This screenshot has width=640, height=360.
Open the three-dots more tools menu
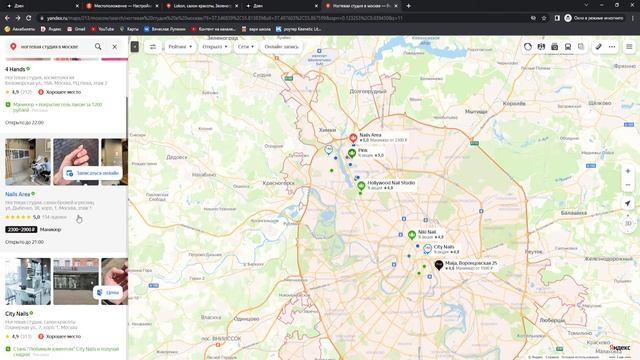coord(612,47)
